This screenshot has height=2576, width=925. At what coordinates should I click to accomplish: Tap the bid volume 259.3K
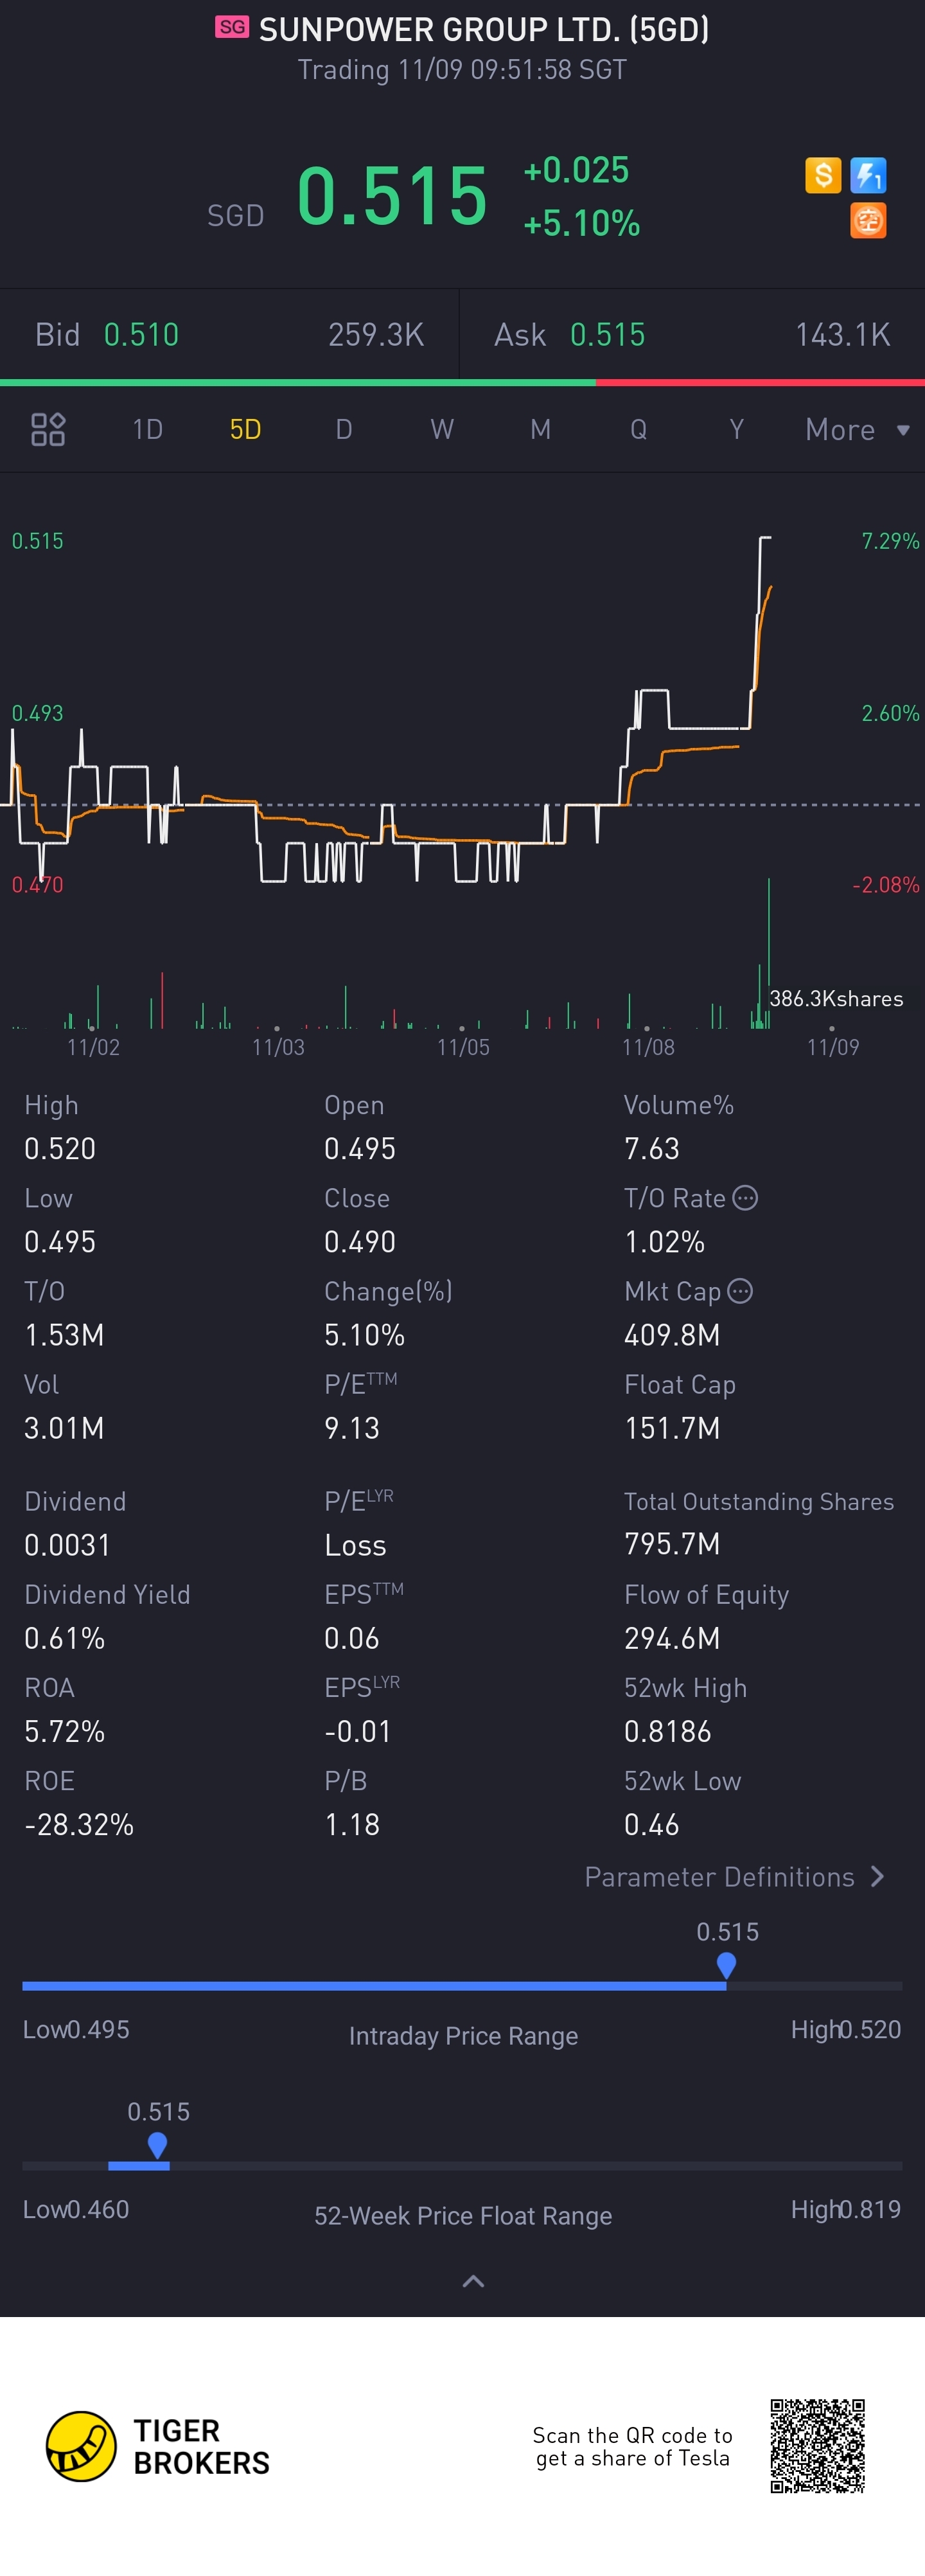pyautogui.click(x=376, y=334)
